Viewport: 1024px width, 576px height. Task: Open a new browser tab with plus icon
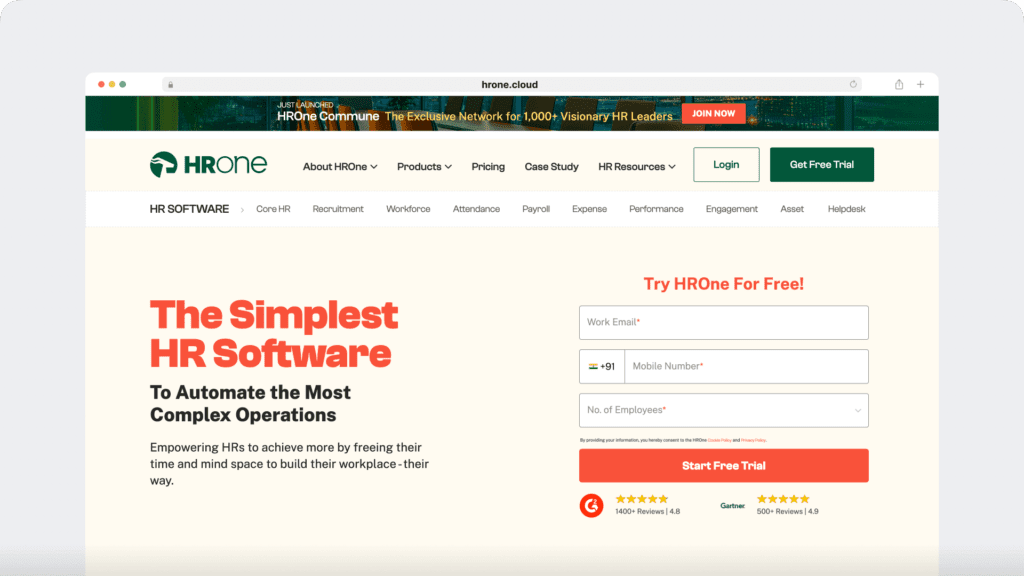pyautogui.click(x=920, y=84)
